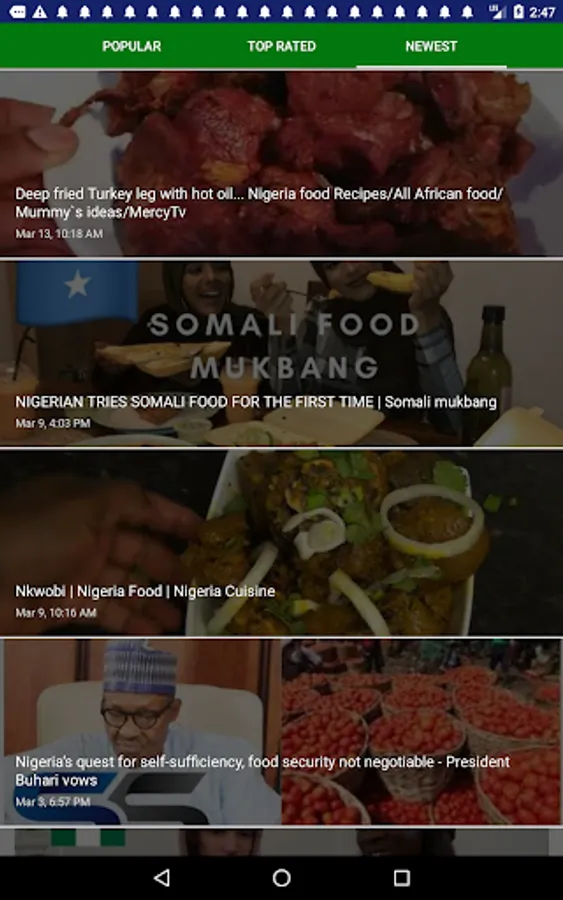
Task: Open the partially visible card at bottom
Action: 281,843
